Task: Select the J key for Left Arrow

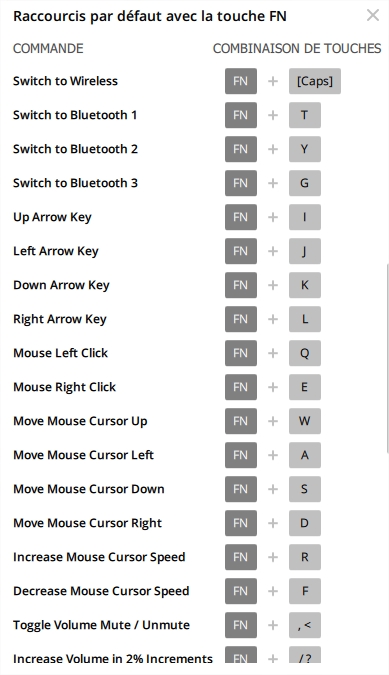Action: point(305,251)
